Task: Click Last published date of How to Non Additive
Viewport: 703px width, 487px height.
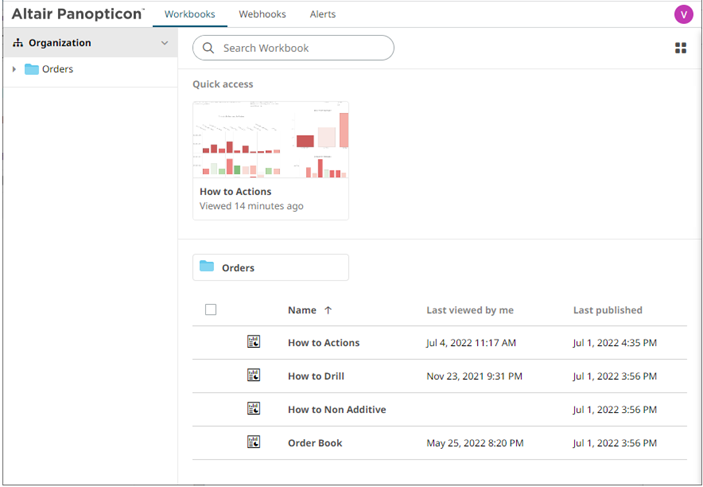Action: click(x=615, y=409)
